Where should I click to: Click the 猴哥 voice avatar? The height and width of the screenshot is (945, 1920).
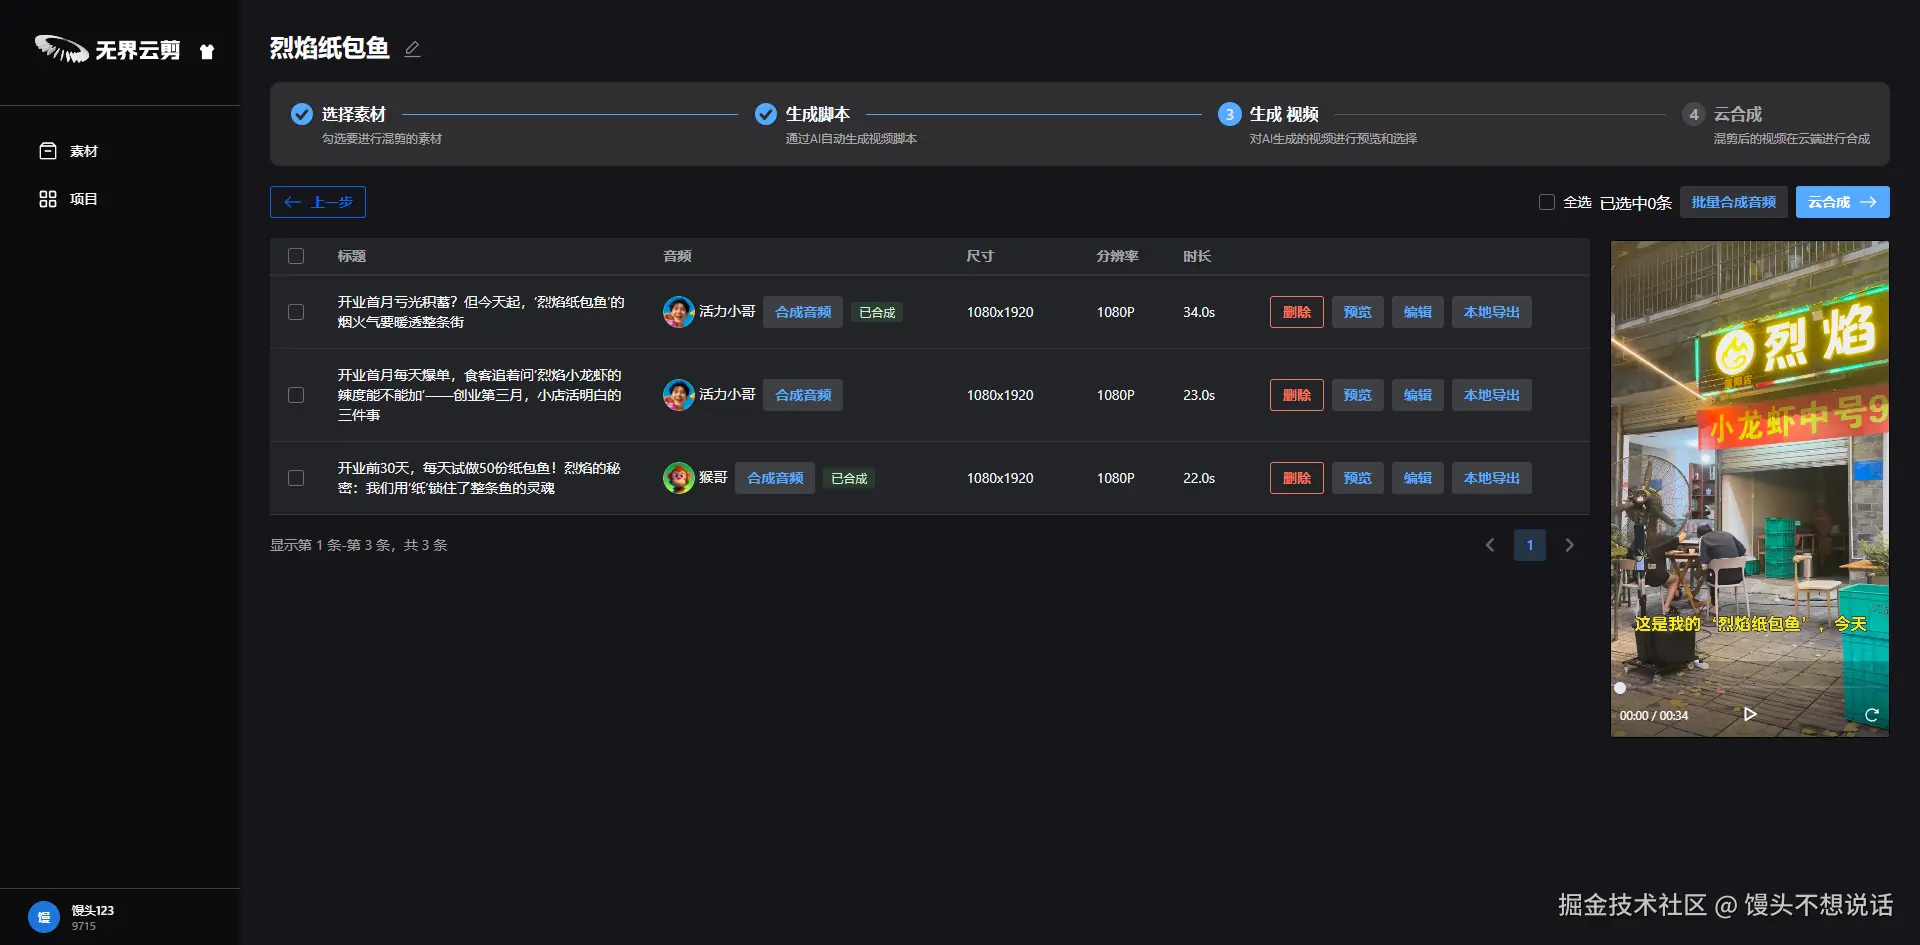click(679, 478)
